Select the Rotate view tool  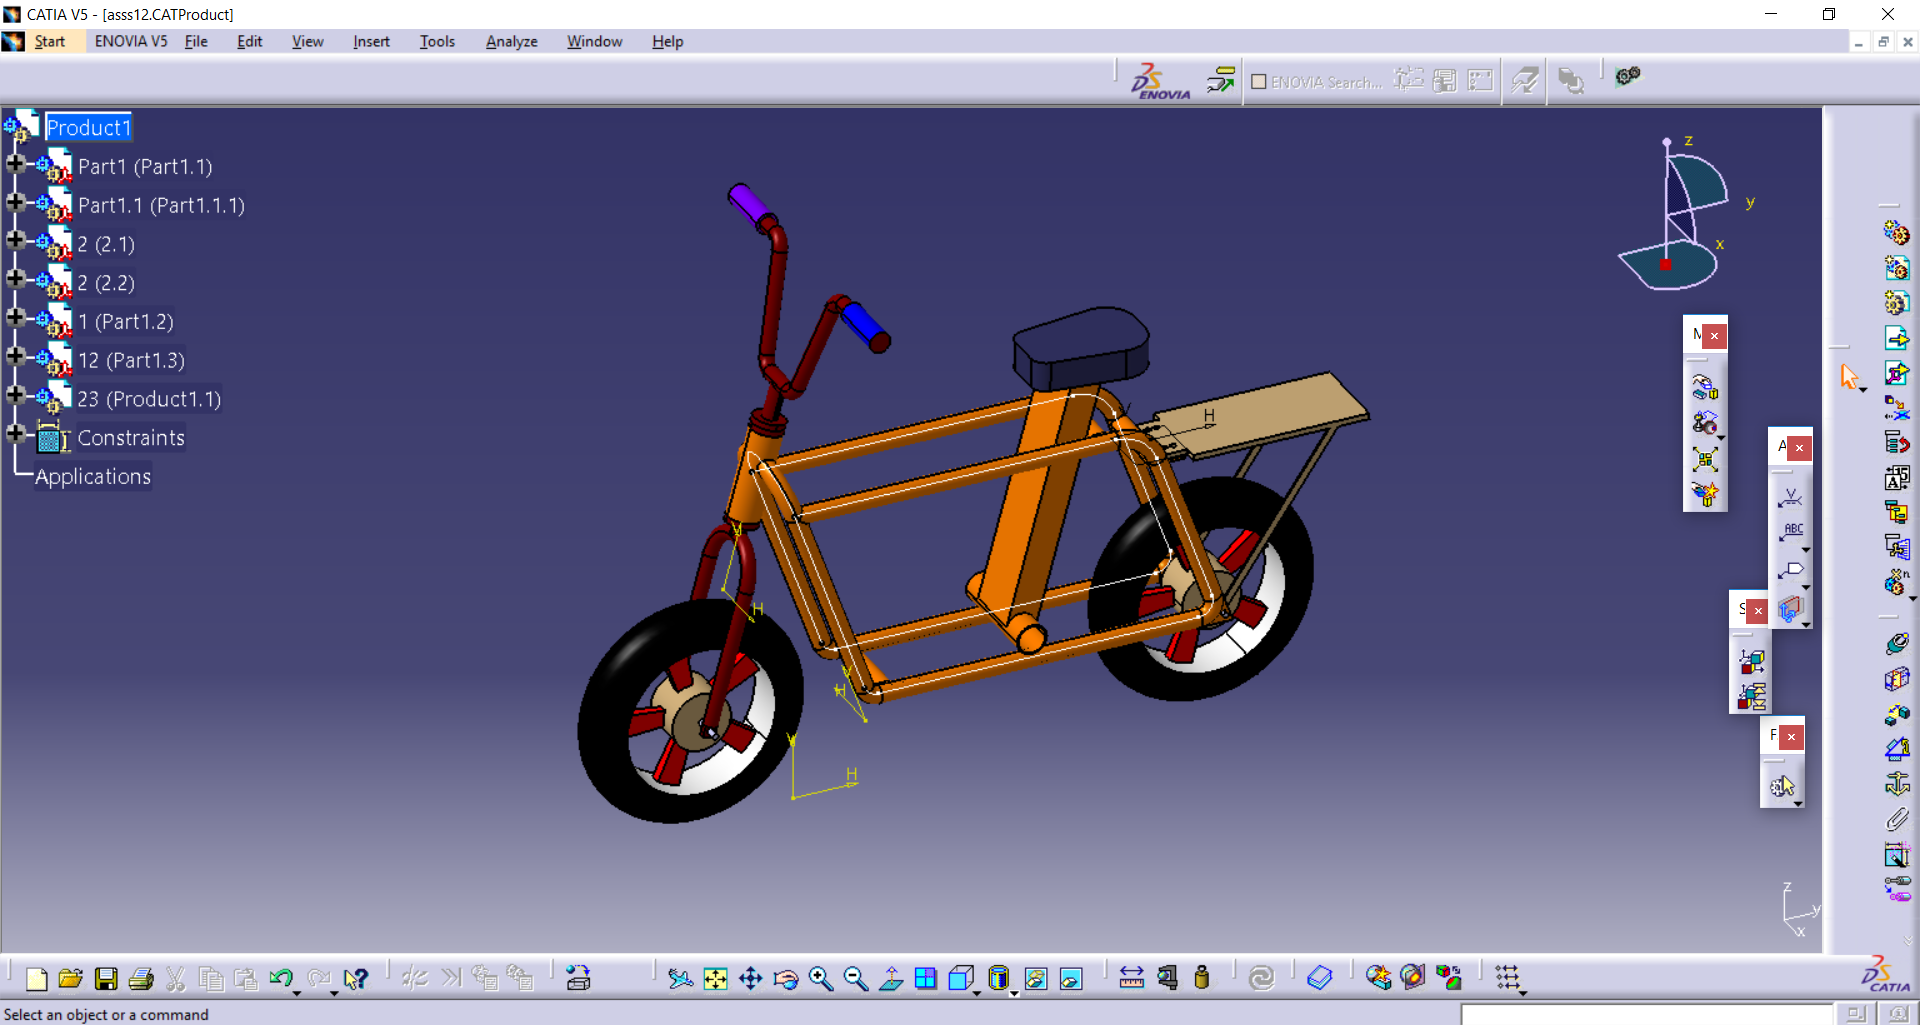(785, 978)
